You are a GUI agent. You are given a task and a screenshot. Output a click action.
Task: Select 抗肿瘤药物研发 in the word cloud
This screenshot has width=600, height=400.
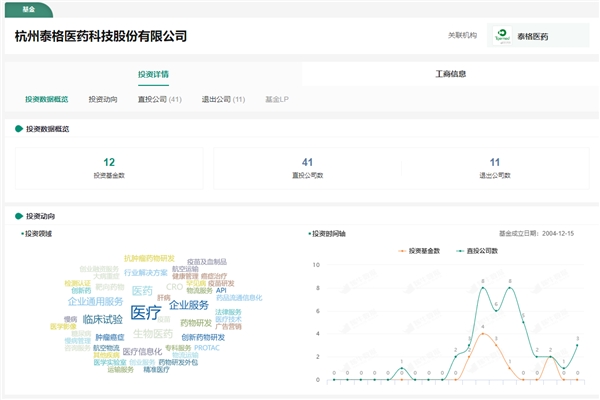(149, 258)
